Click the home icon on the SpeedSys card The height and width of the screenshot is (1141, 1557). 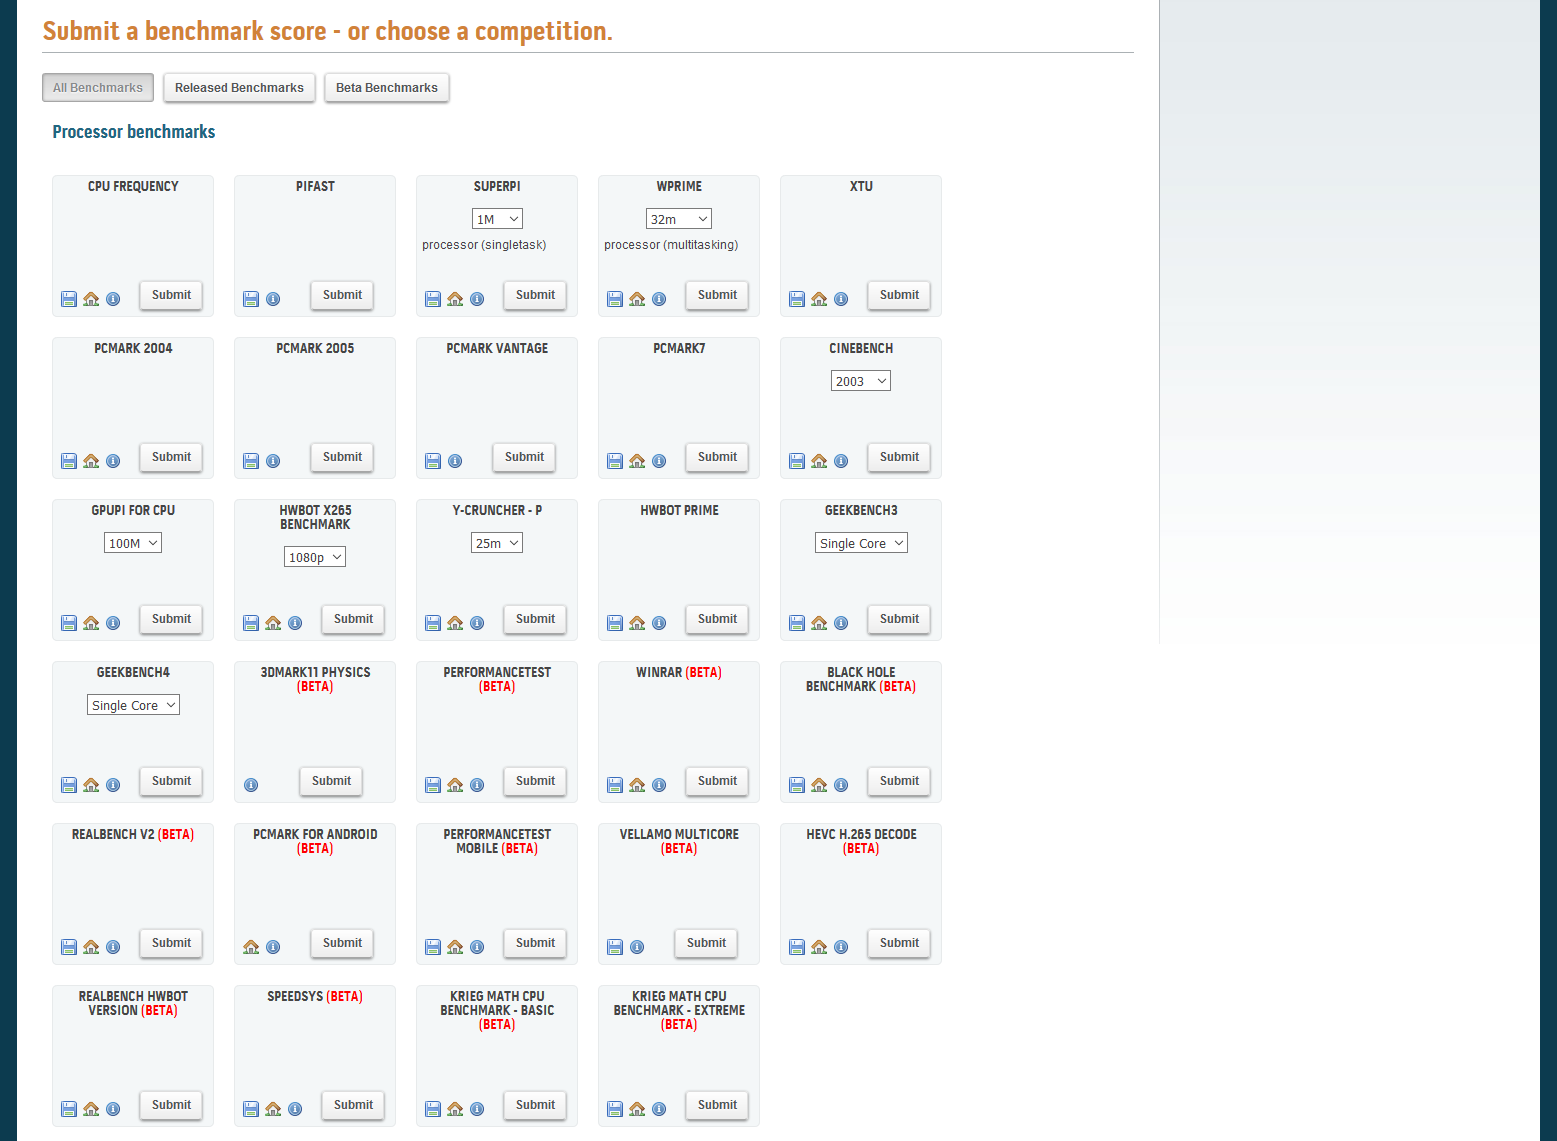coord(273,1109)
